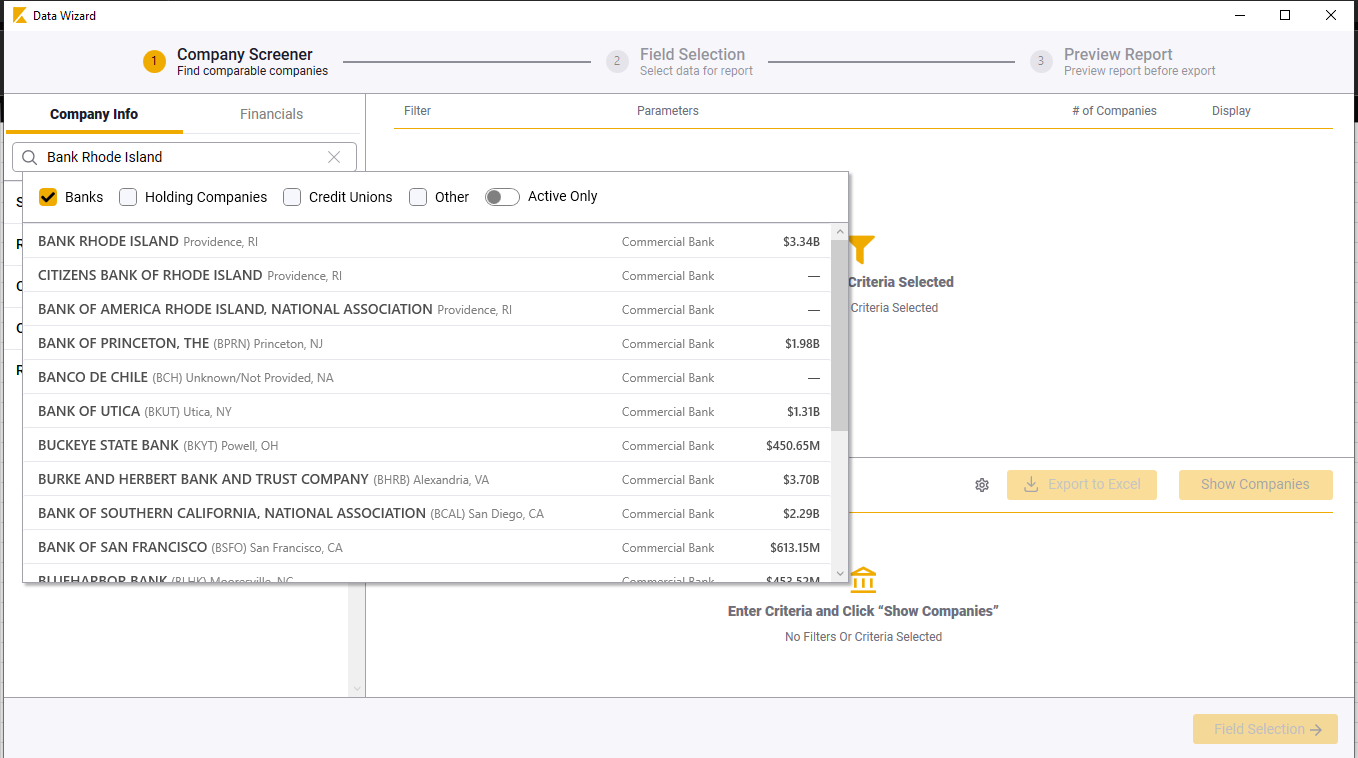Click the up chevron on results scrollbar
The width and height of the screenshot is (1358, 758).
(x=839, y=229)
